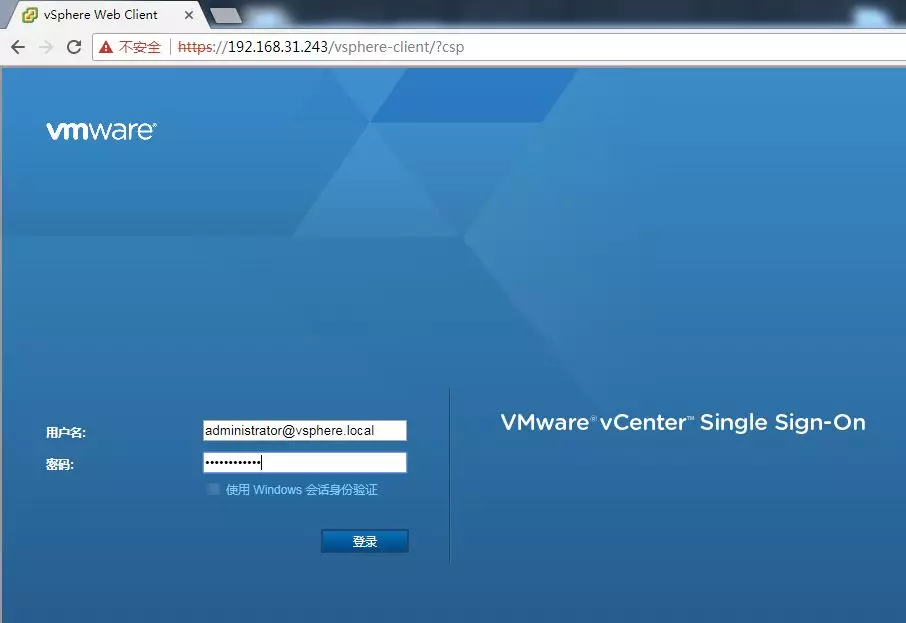Screen dimensions: 906x623
Task: Click the password input field
Action: 305,462
